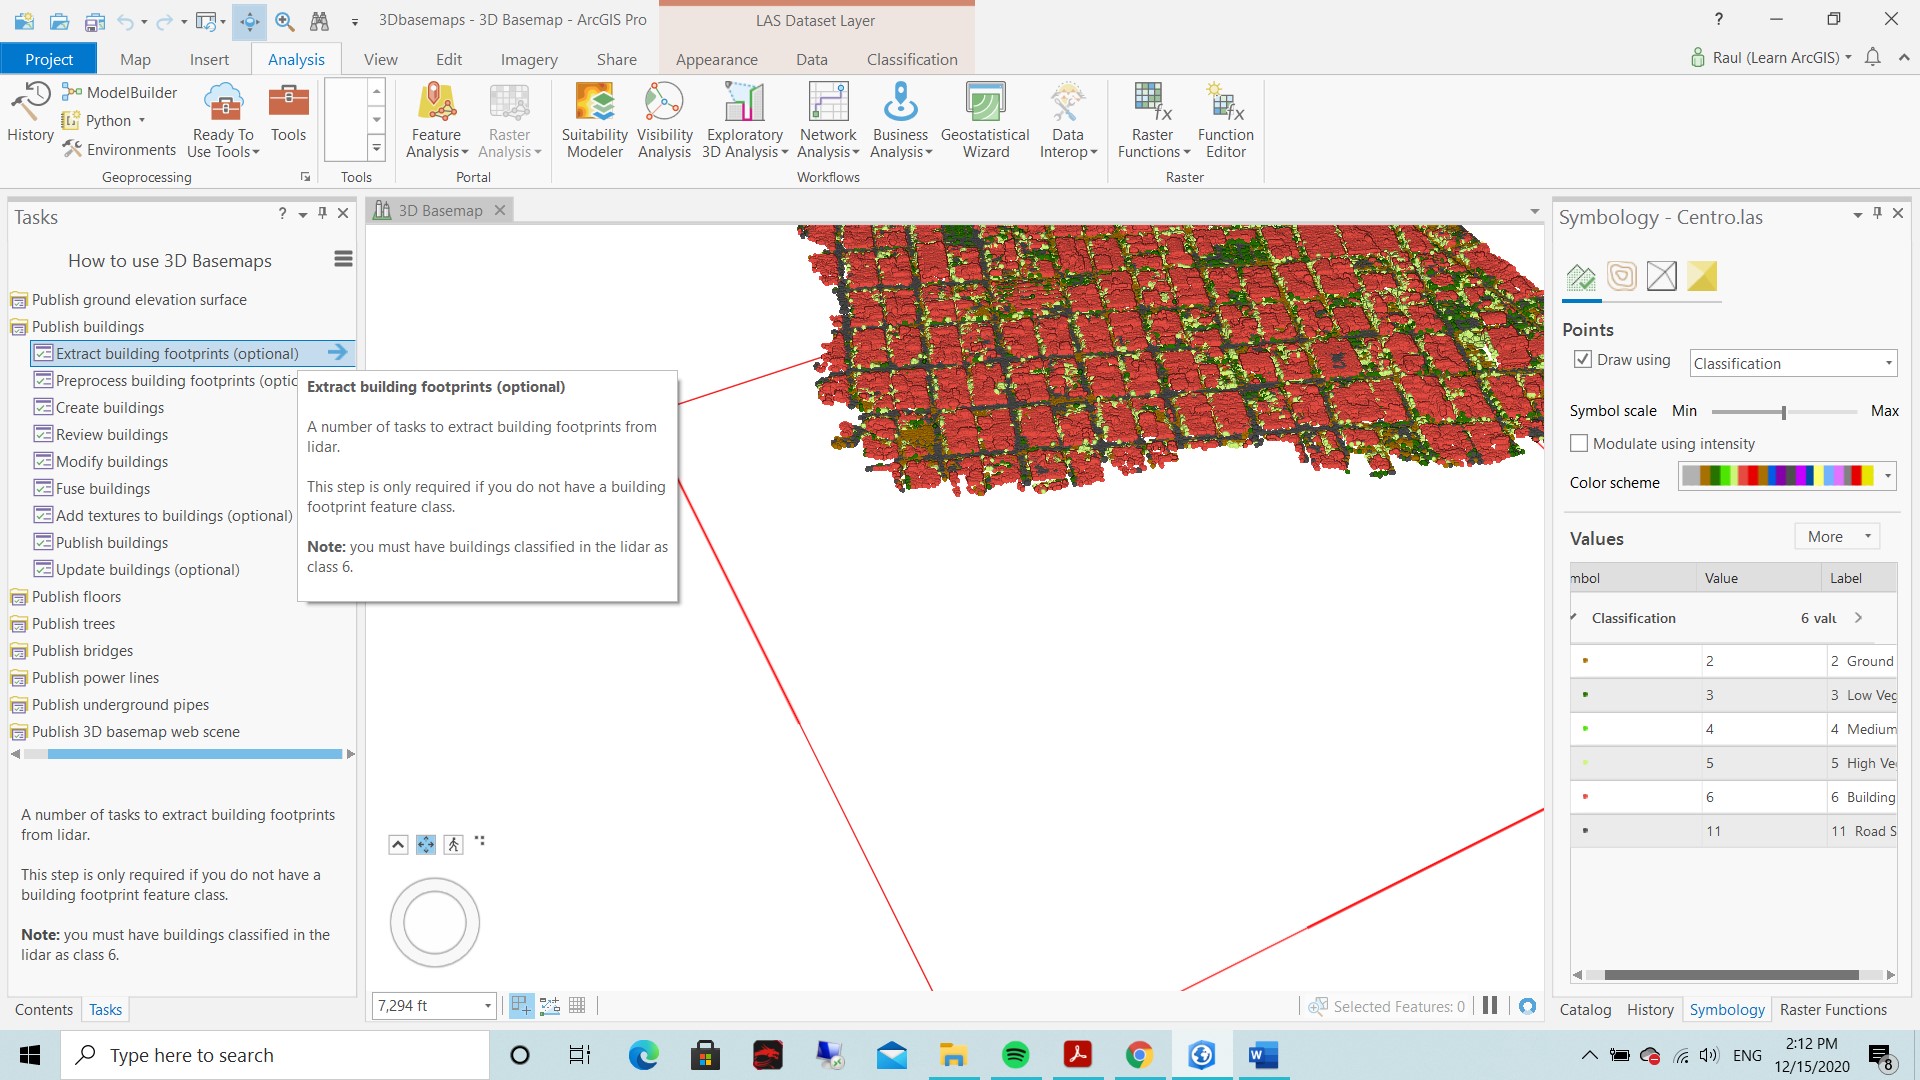Open the More dropdown in Values
1920x1080 pixels.
click(1836, 536)
